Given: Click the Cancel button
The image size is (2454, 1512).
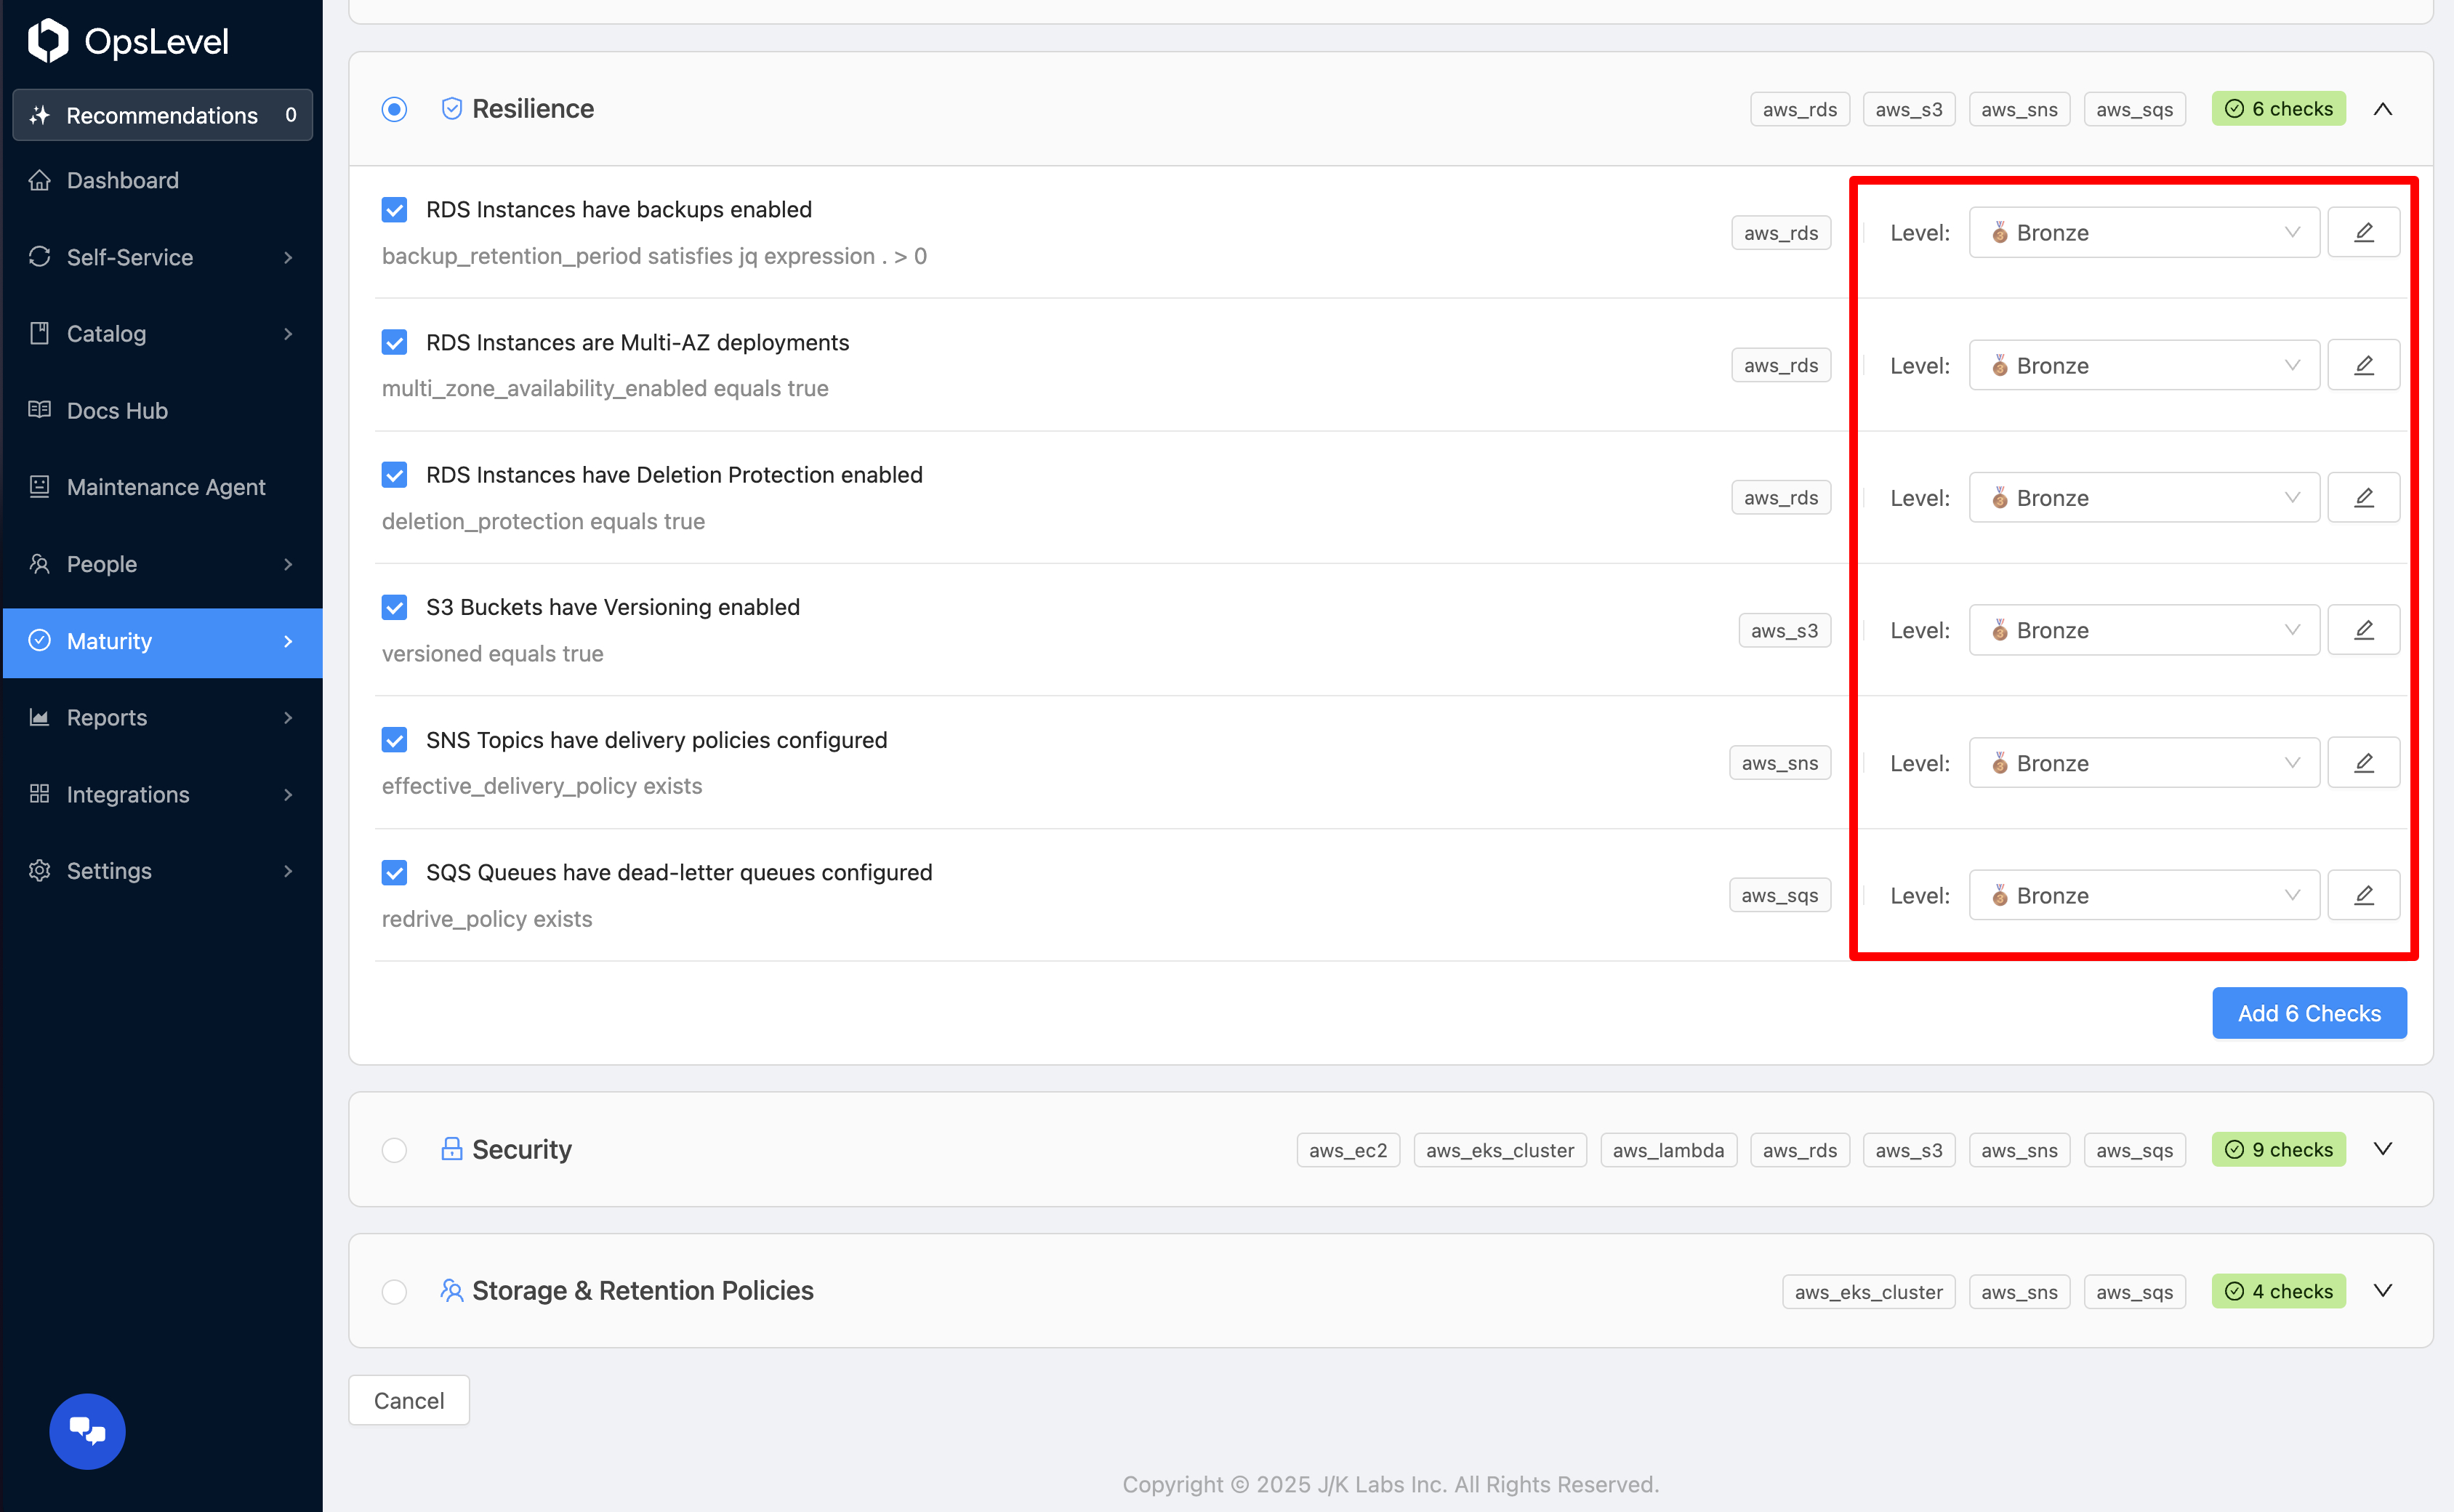Looking at the screenshot, I should point(408,1400).
